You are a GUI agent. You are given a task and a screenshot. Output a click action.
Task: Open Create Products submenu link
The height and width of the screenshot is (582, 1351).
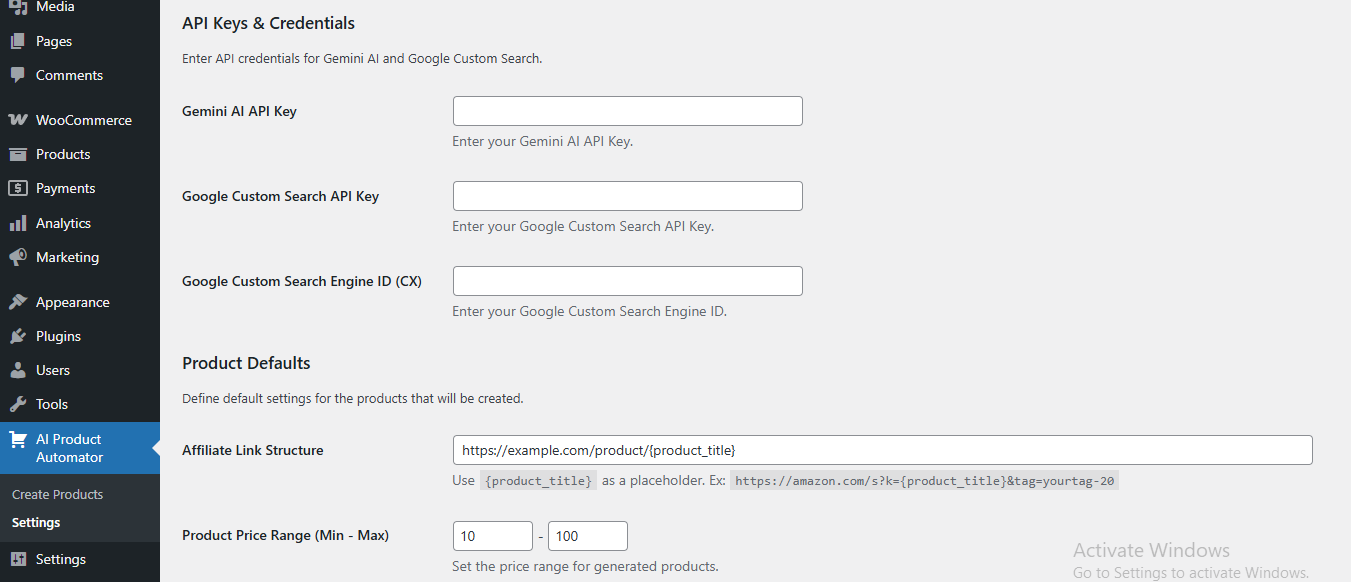[x=57, y=494]
